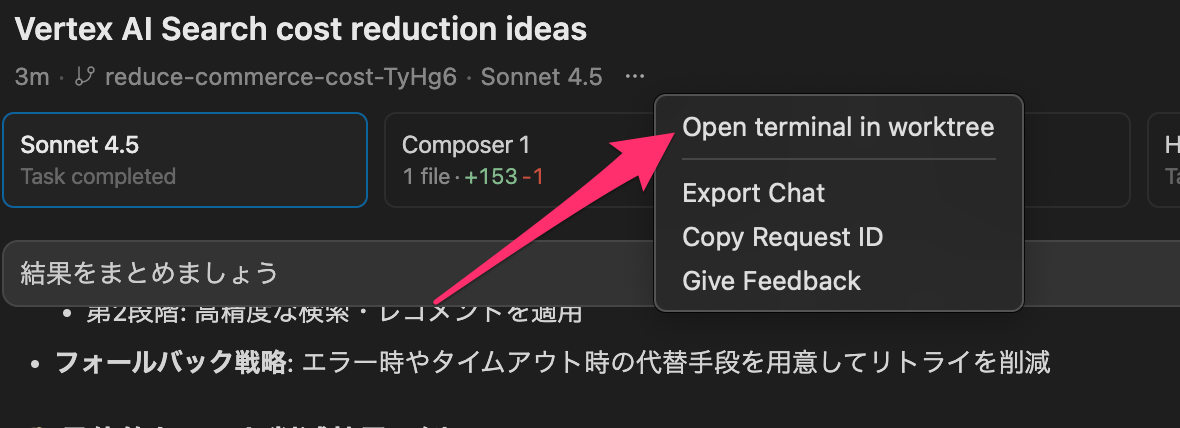Screen dimensions: 1180x428
Task: Click the Vertex AI Search chat title
Action: (301, 29)
